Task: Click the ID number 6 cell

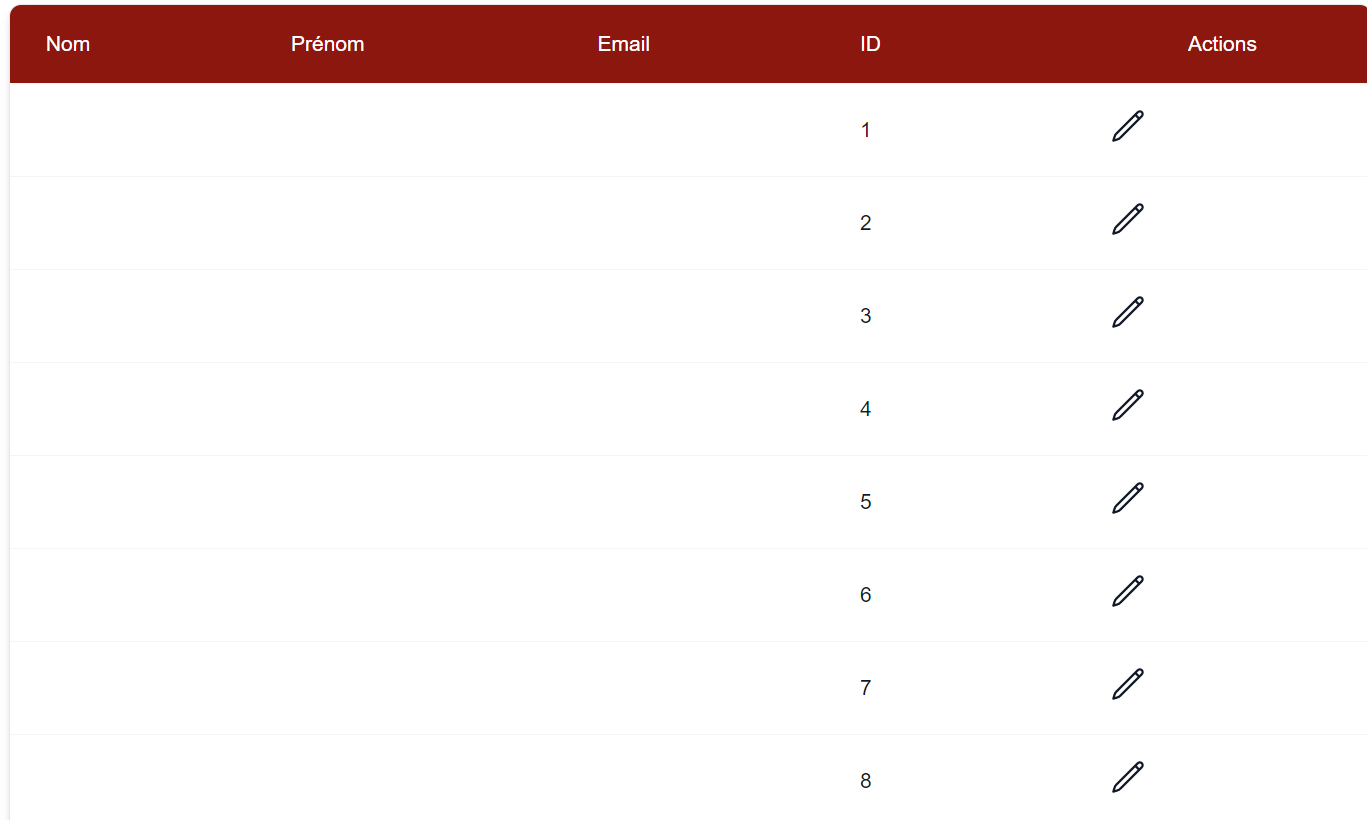Action: 866,595
